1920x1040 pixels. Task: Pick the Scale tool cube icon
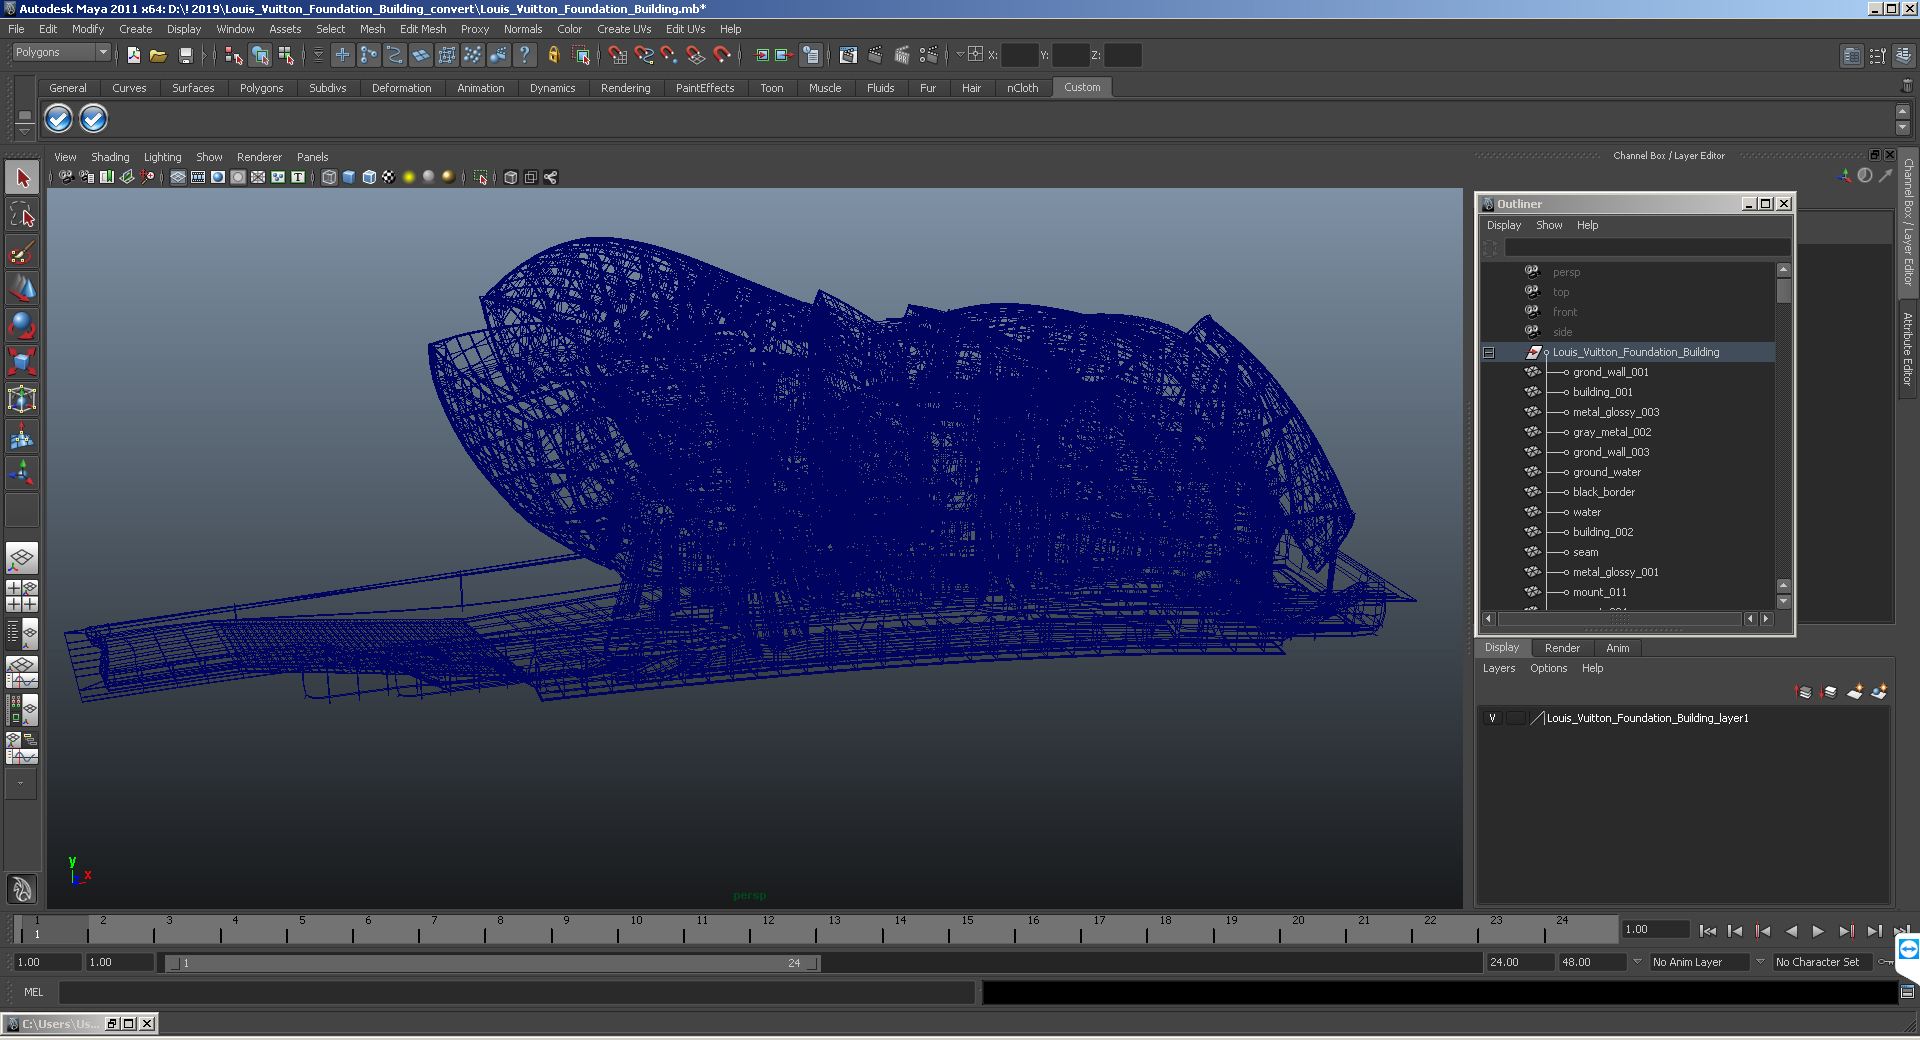click(x=22, y=361)
